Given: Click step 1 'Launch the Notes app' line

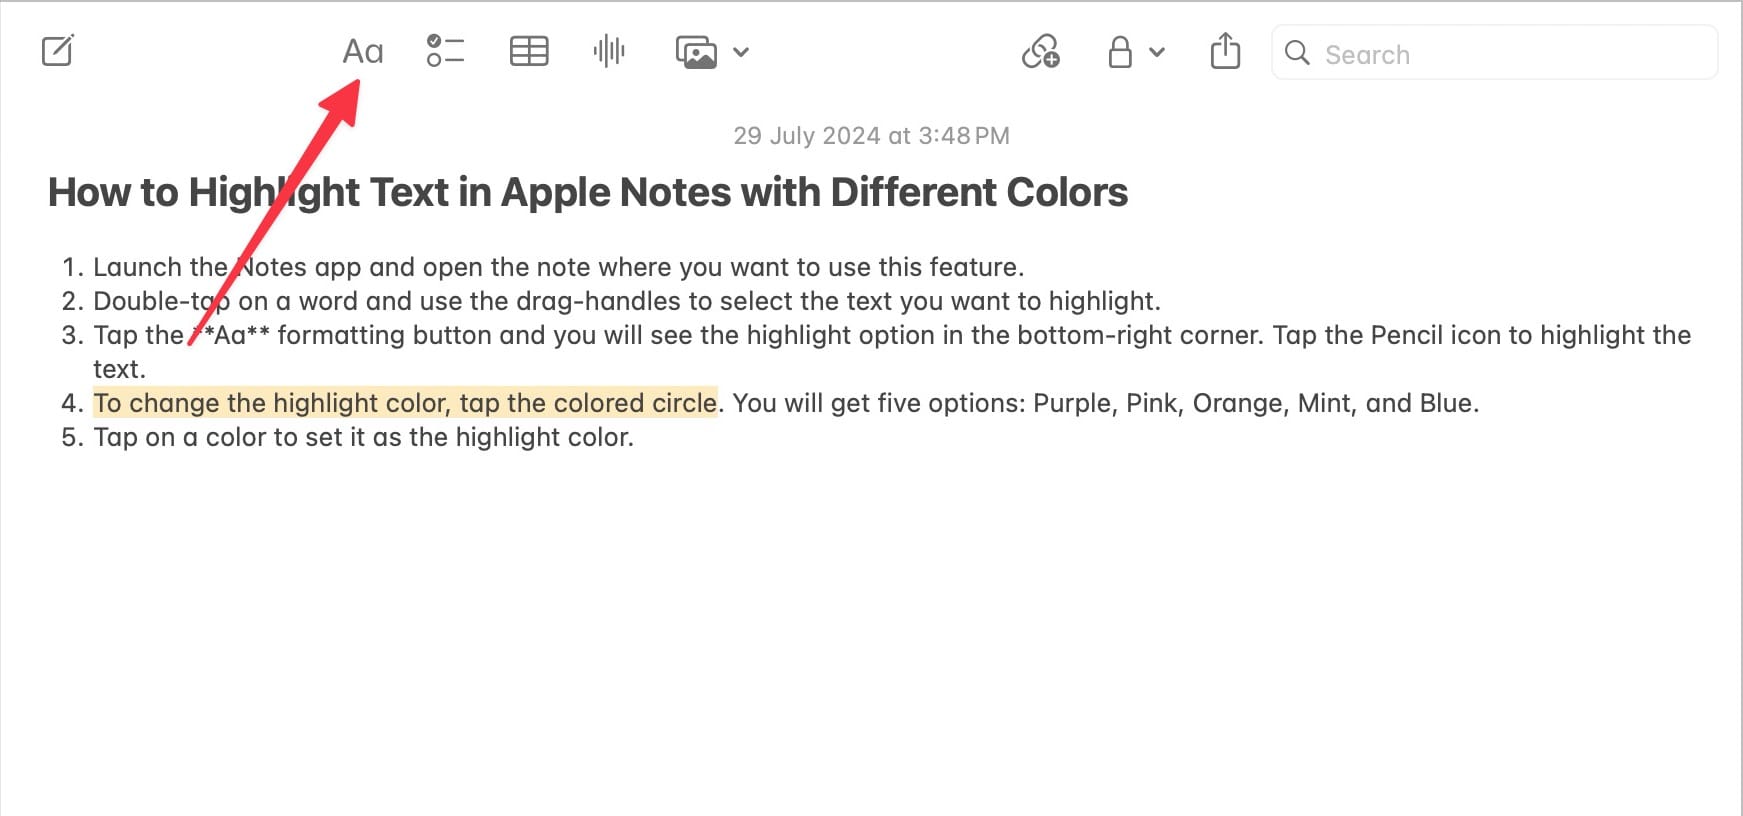Looking at the screenshot, I should point(558,267).
